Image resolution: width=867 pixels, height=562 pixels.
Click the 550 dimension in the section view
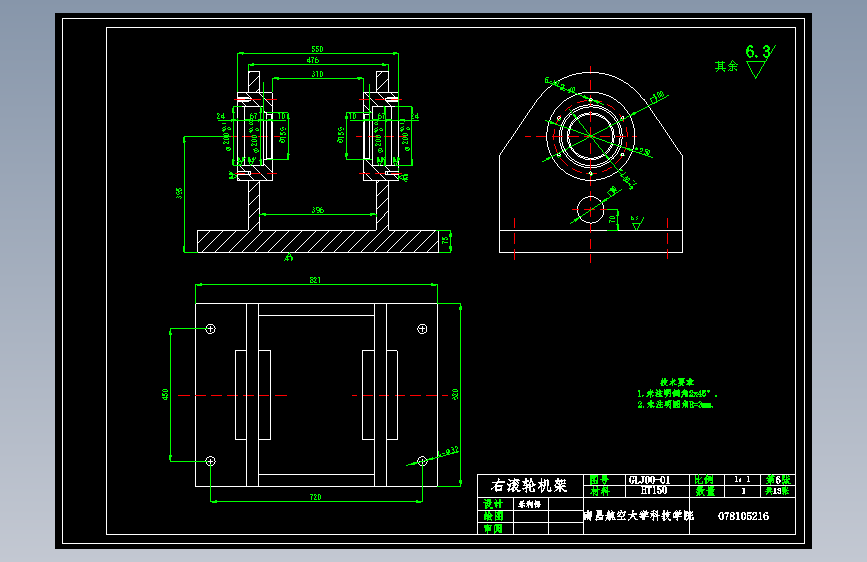coord(317,49)
